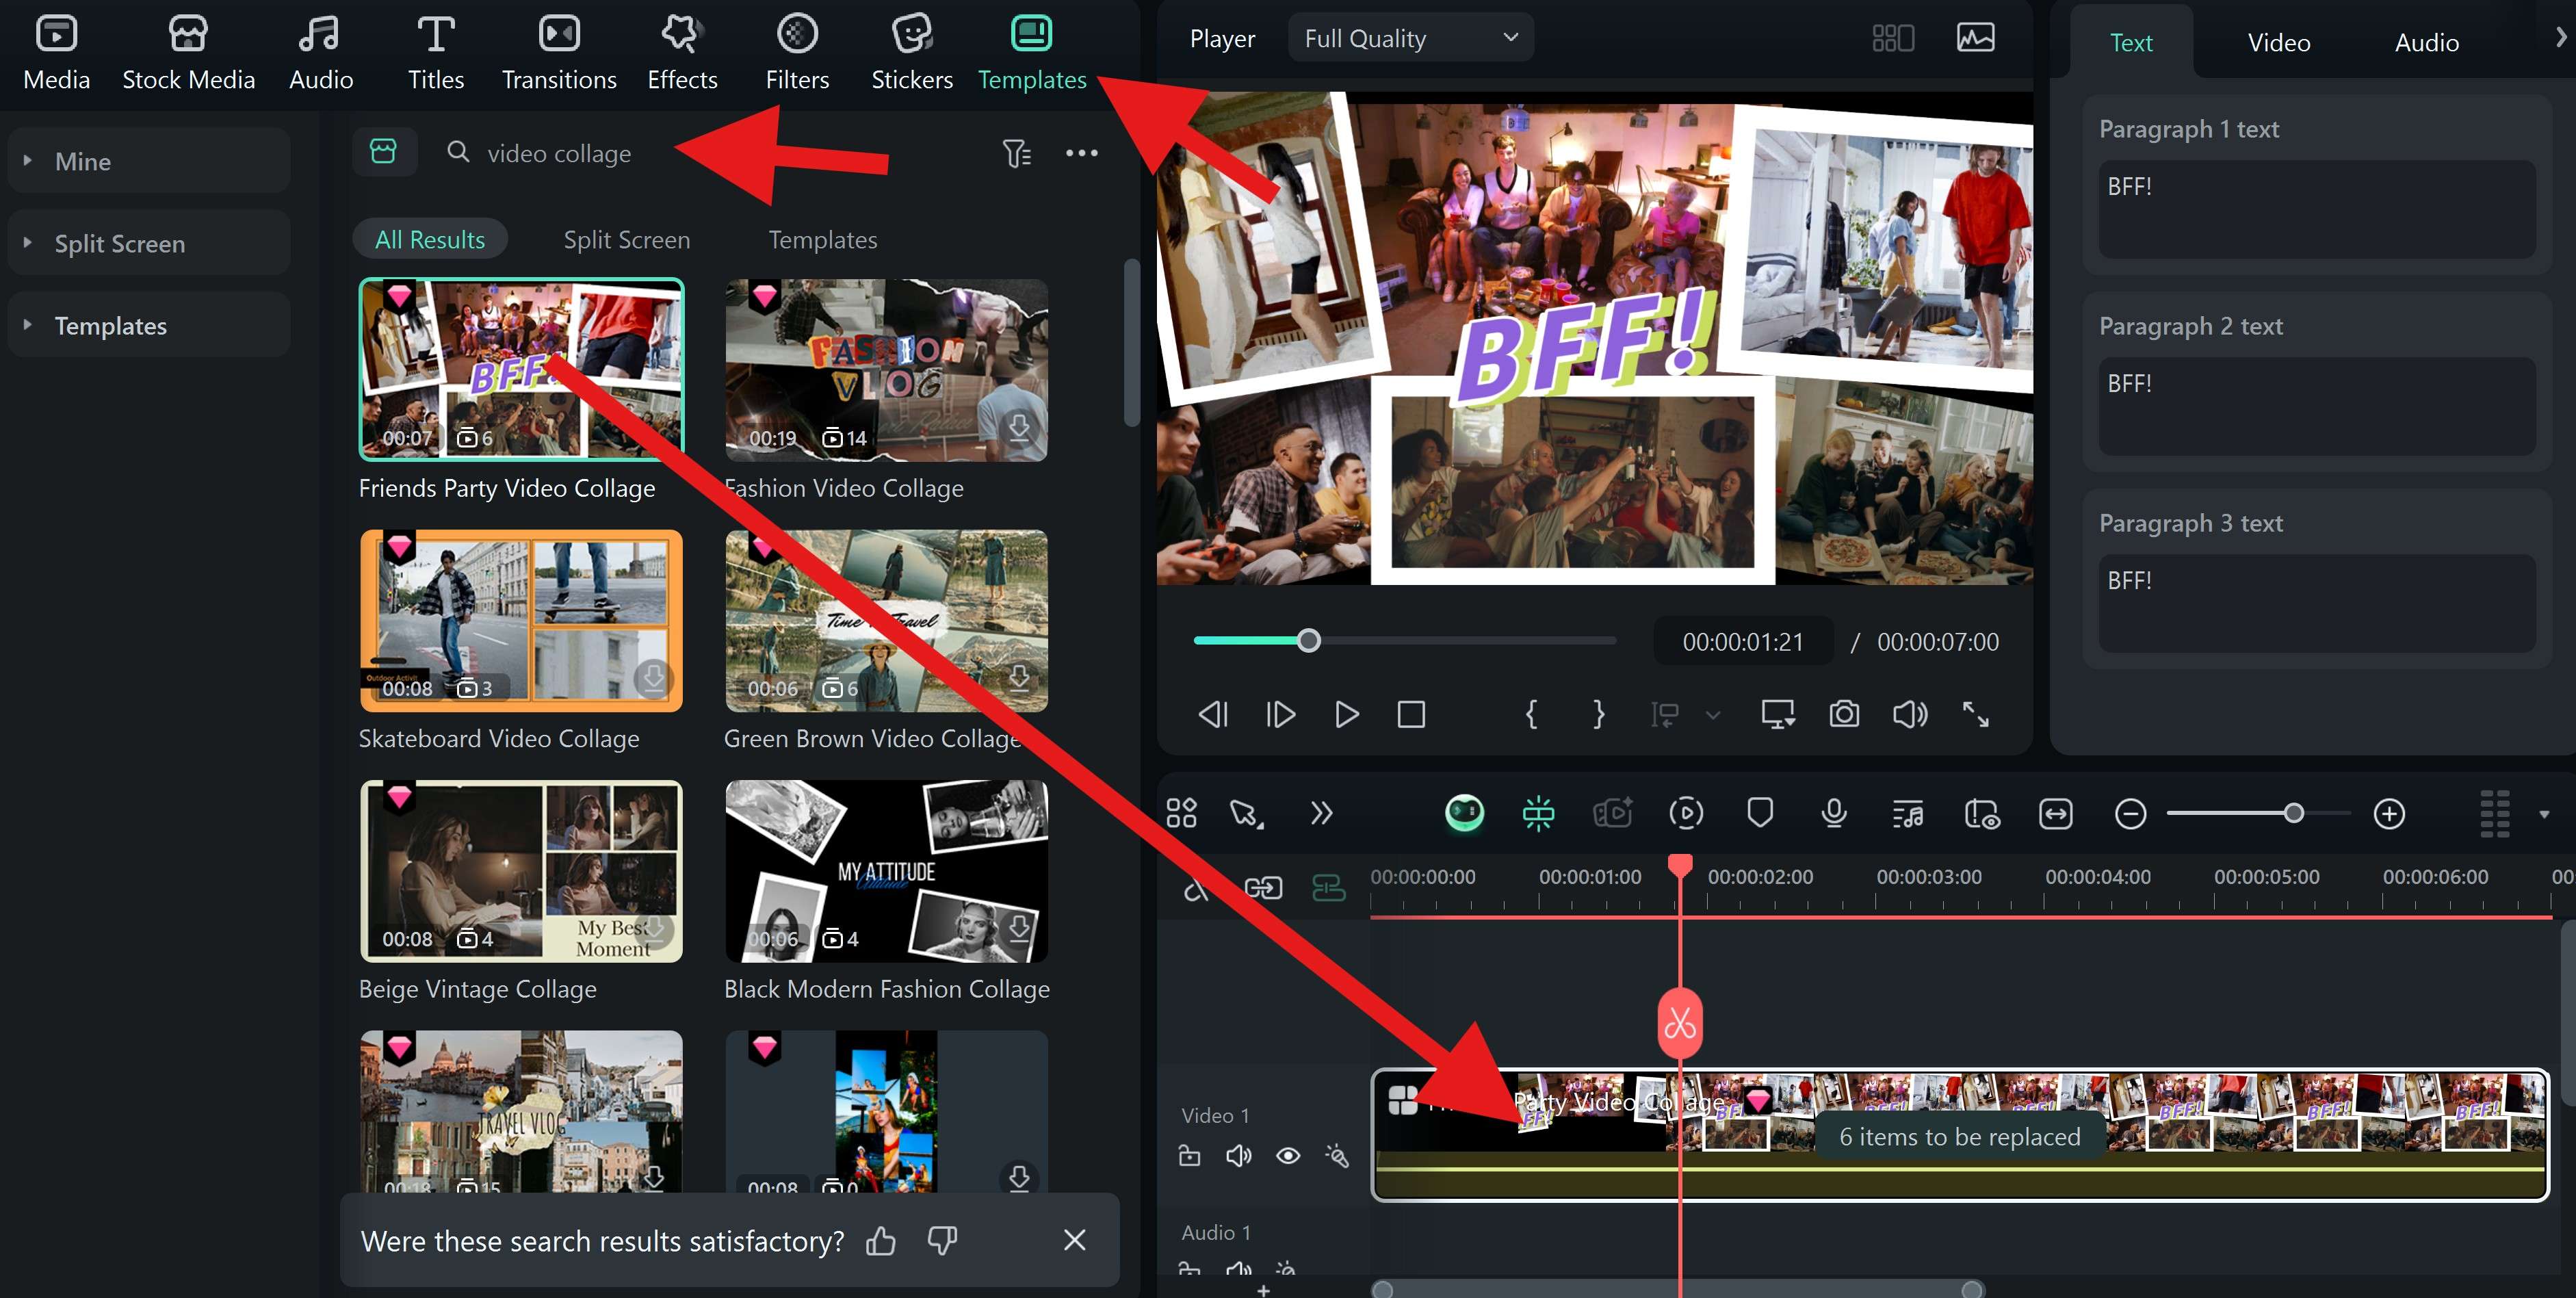Record voiceover with microphone icon

1833,813
